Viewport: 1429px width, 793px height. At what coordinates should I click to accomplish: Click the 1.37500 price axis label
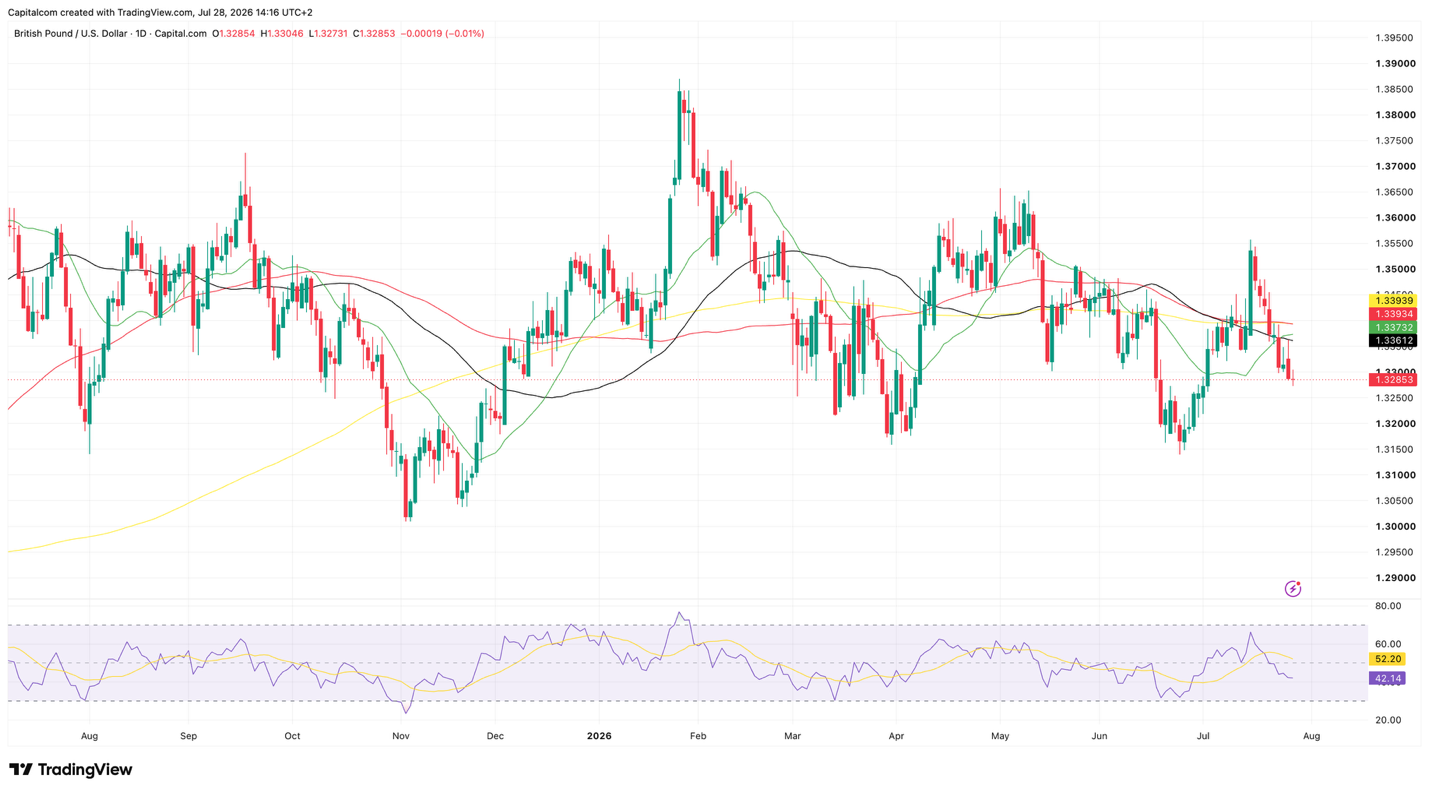pos(1394,141)
